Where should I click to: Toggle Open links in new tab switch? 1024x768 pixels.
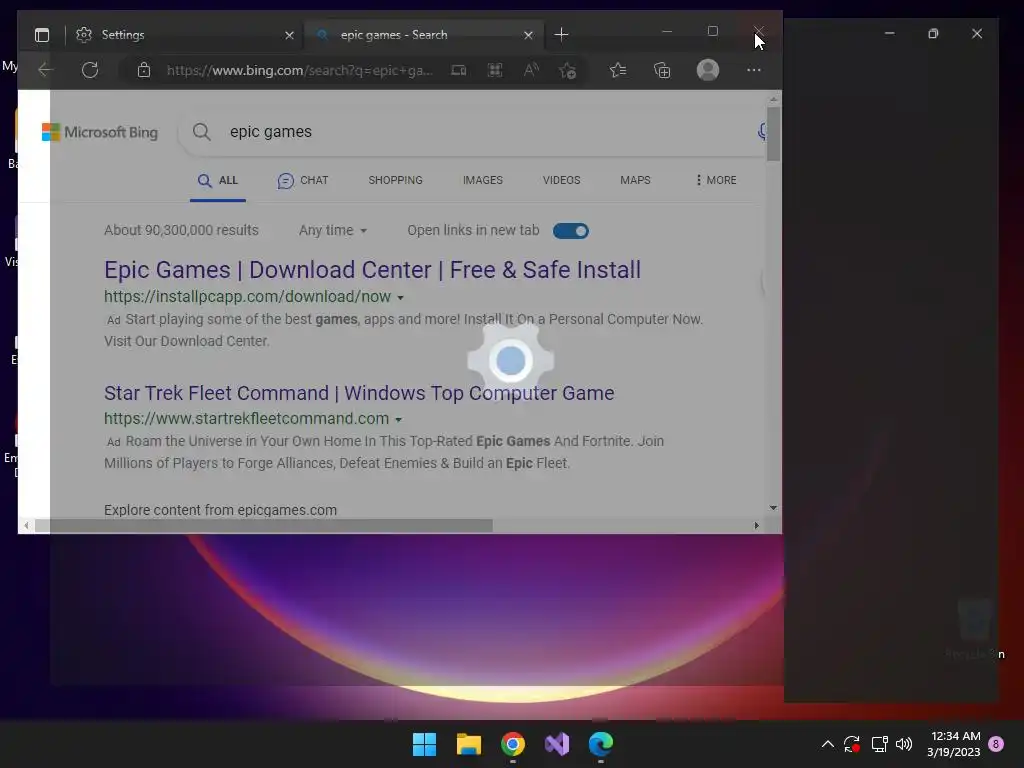click(x=571, y=231)
